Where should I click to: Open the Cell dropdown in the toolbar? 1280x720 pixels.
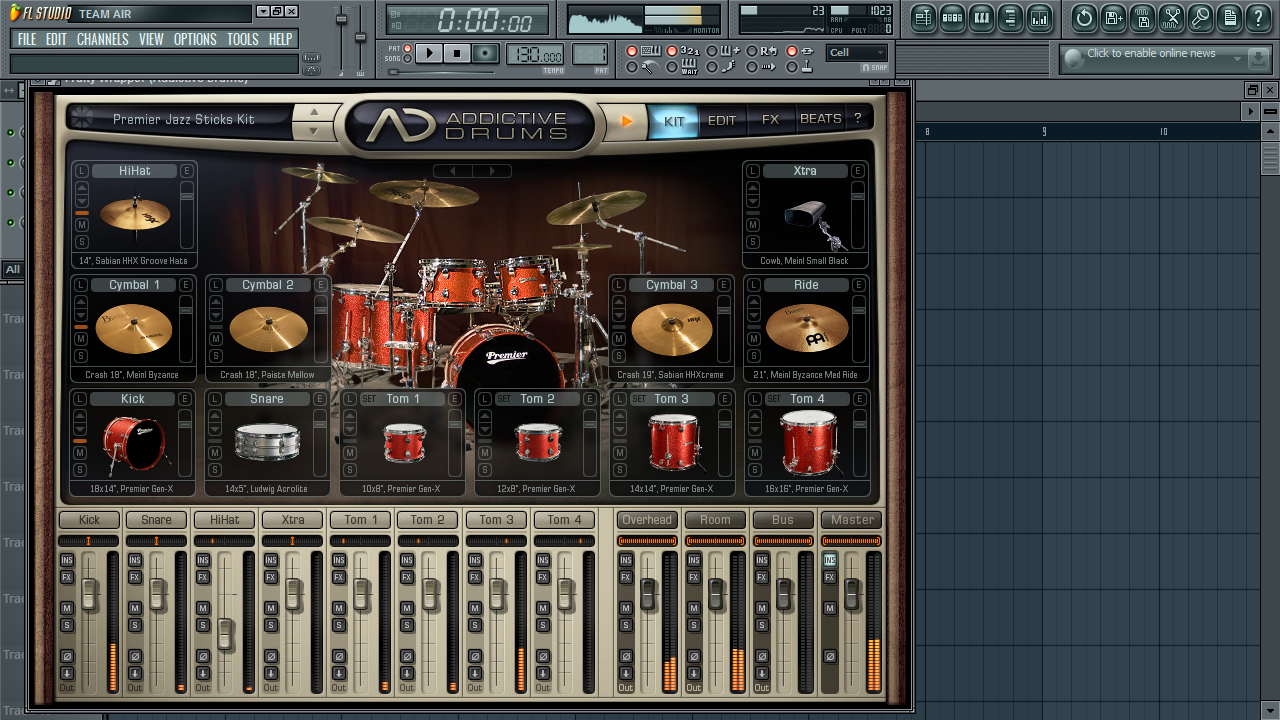coord(855,52)
